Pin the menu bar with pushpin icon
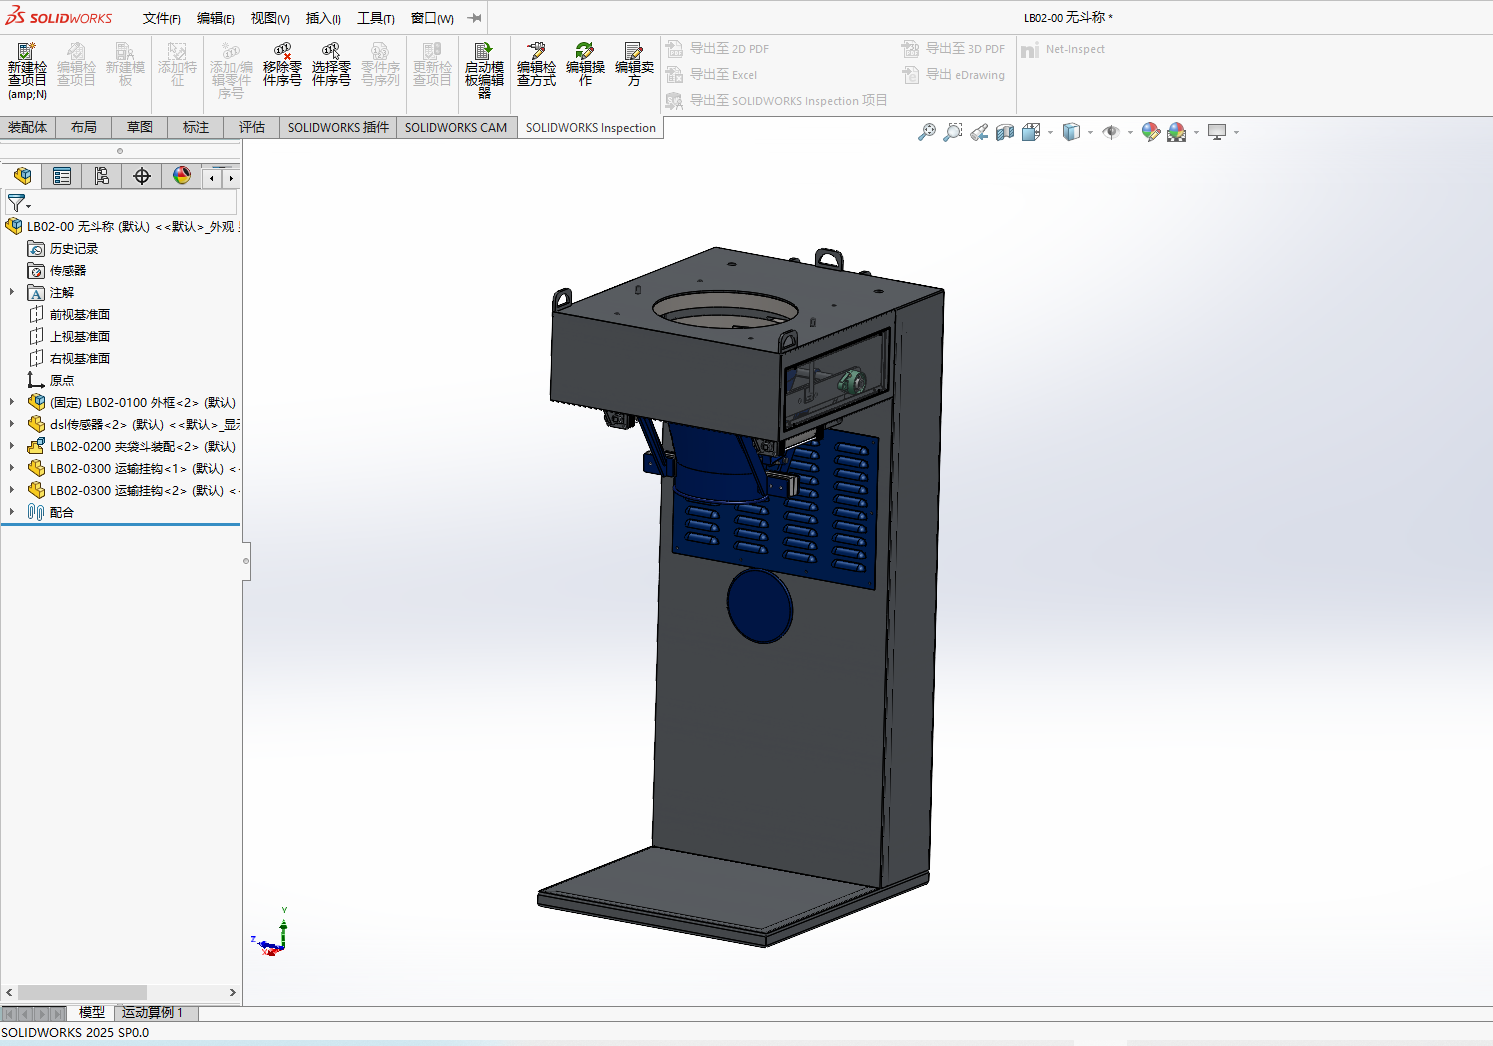1493x1046 pixels. pyautogui.click(x=475, y=18)
